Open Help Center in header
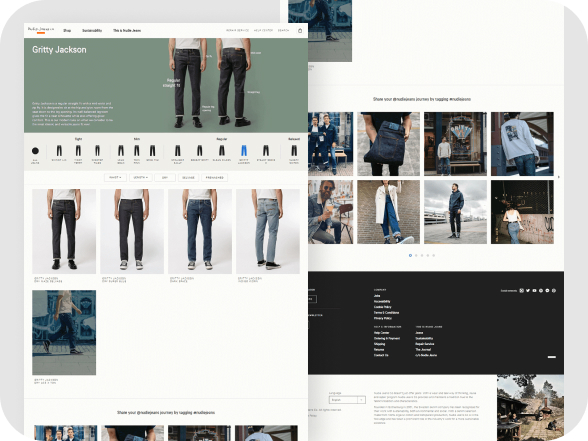 click(x=263, y=30)
